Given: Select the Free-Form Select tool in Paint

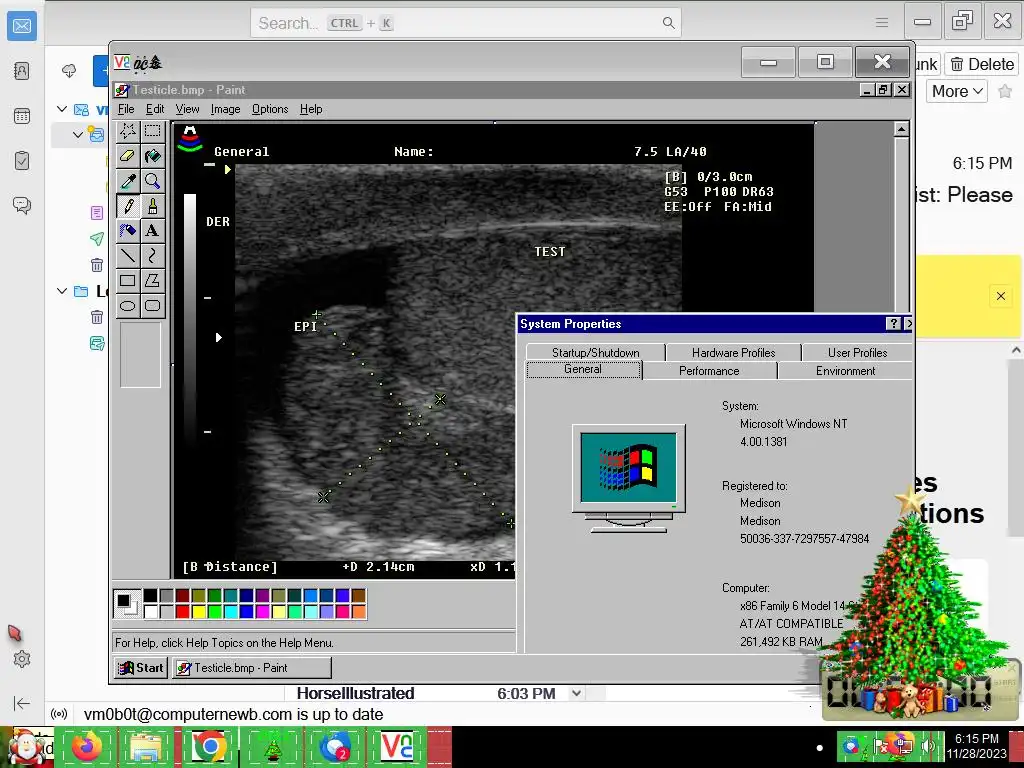Looking at the screenshot, I should click(128, 131).
